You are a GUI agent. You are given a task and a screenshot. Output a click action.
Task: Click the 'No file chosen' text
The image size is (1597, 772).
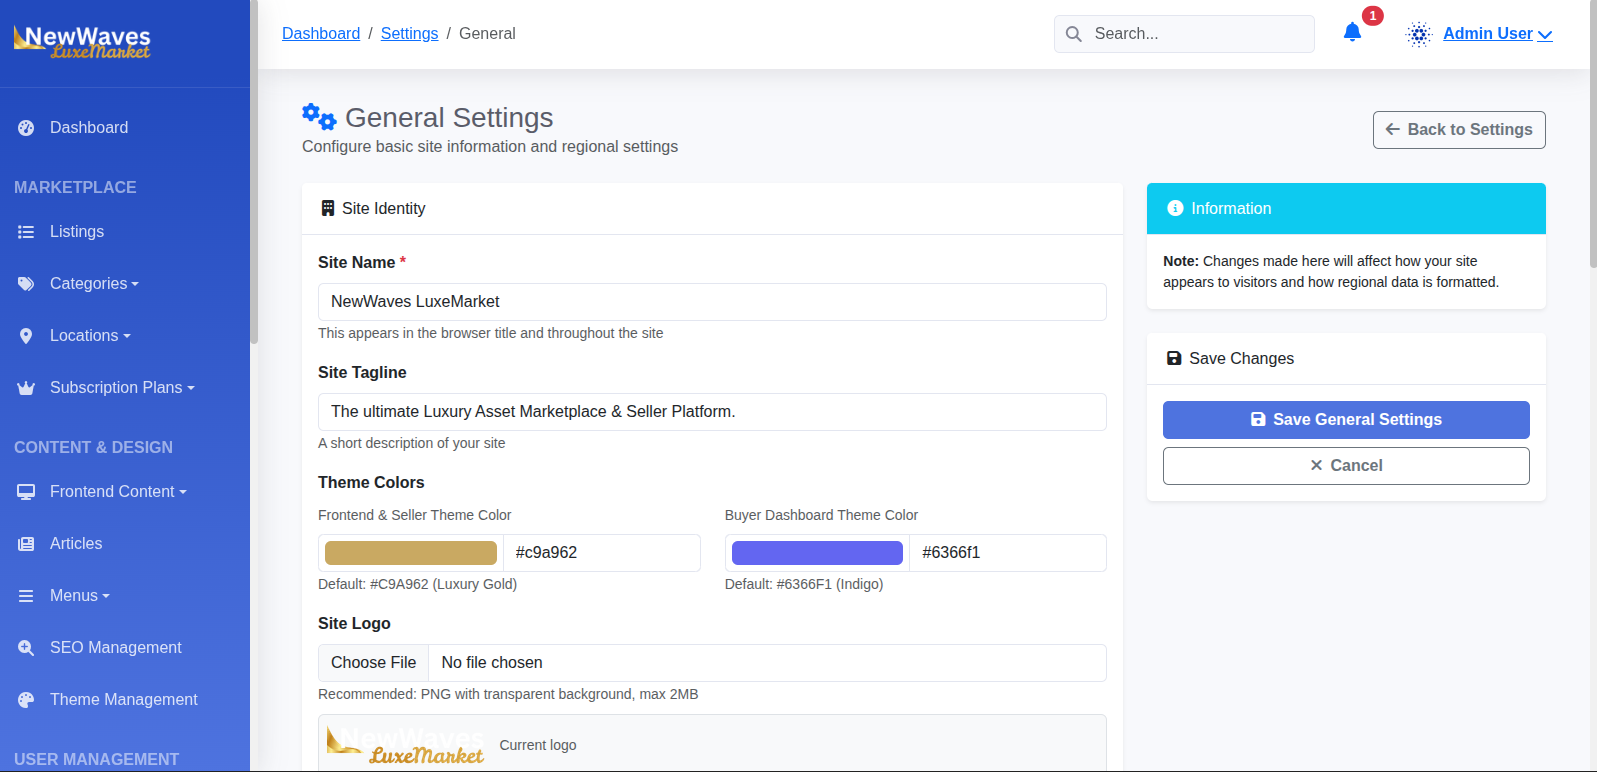point(492,663)
